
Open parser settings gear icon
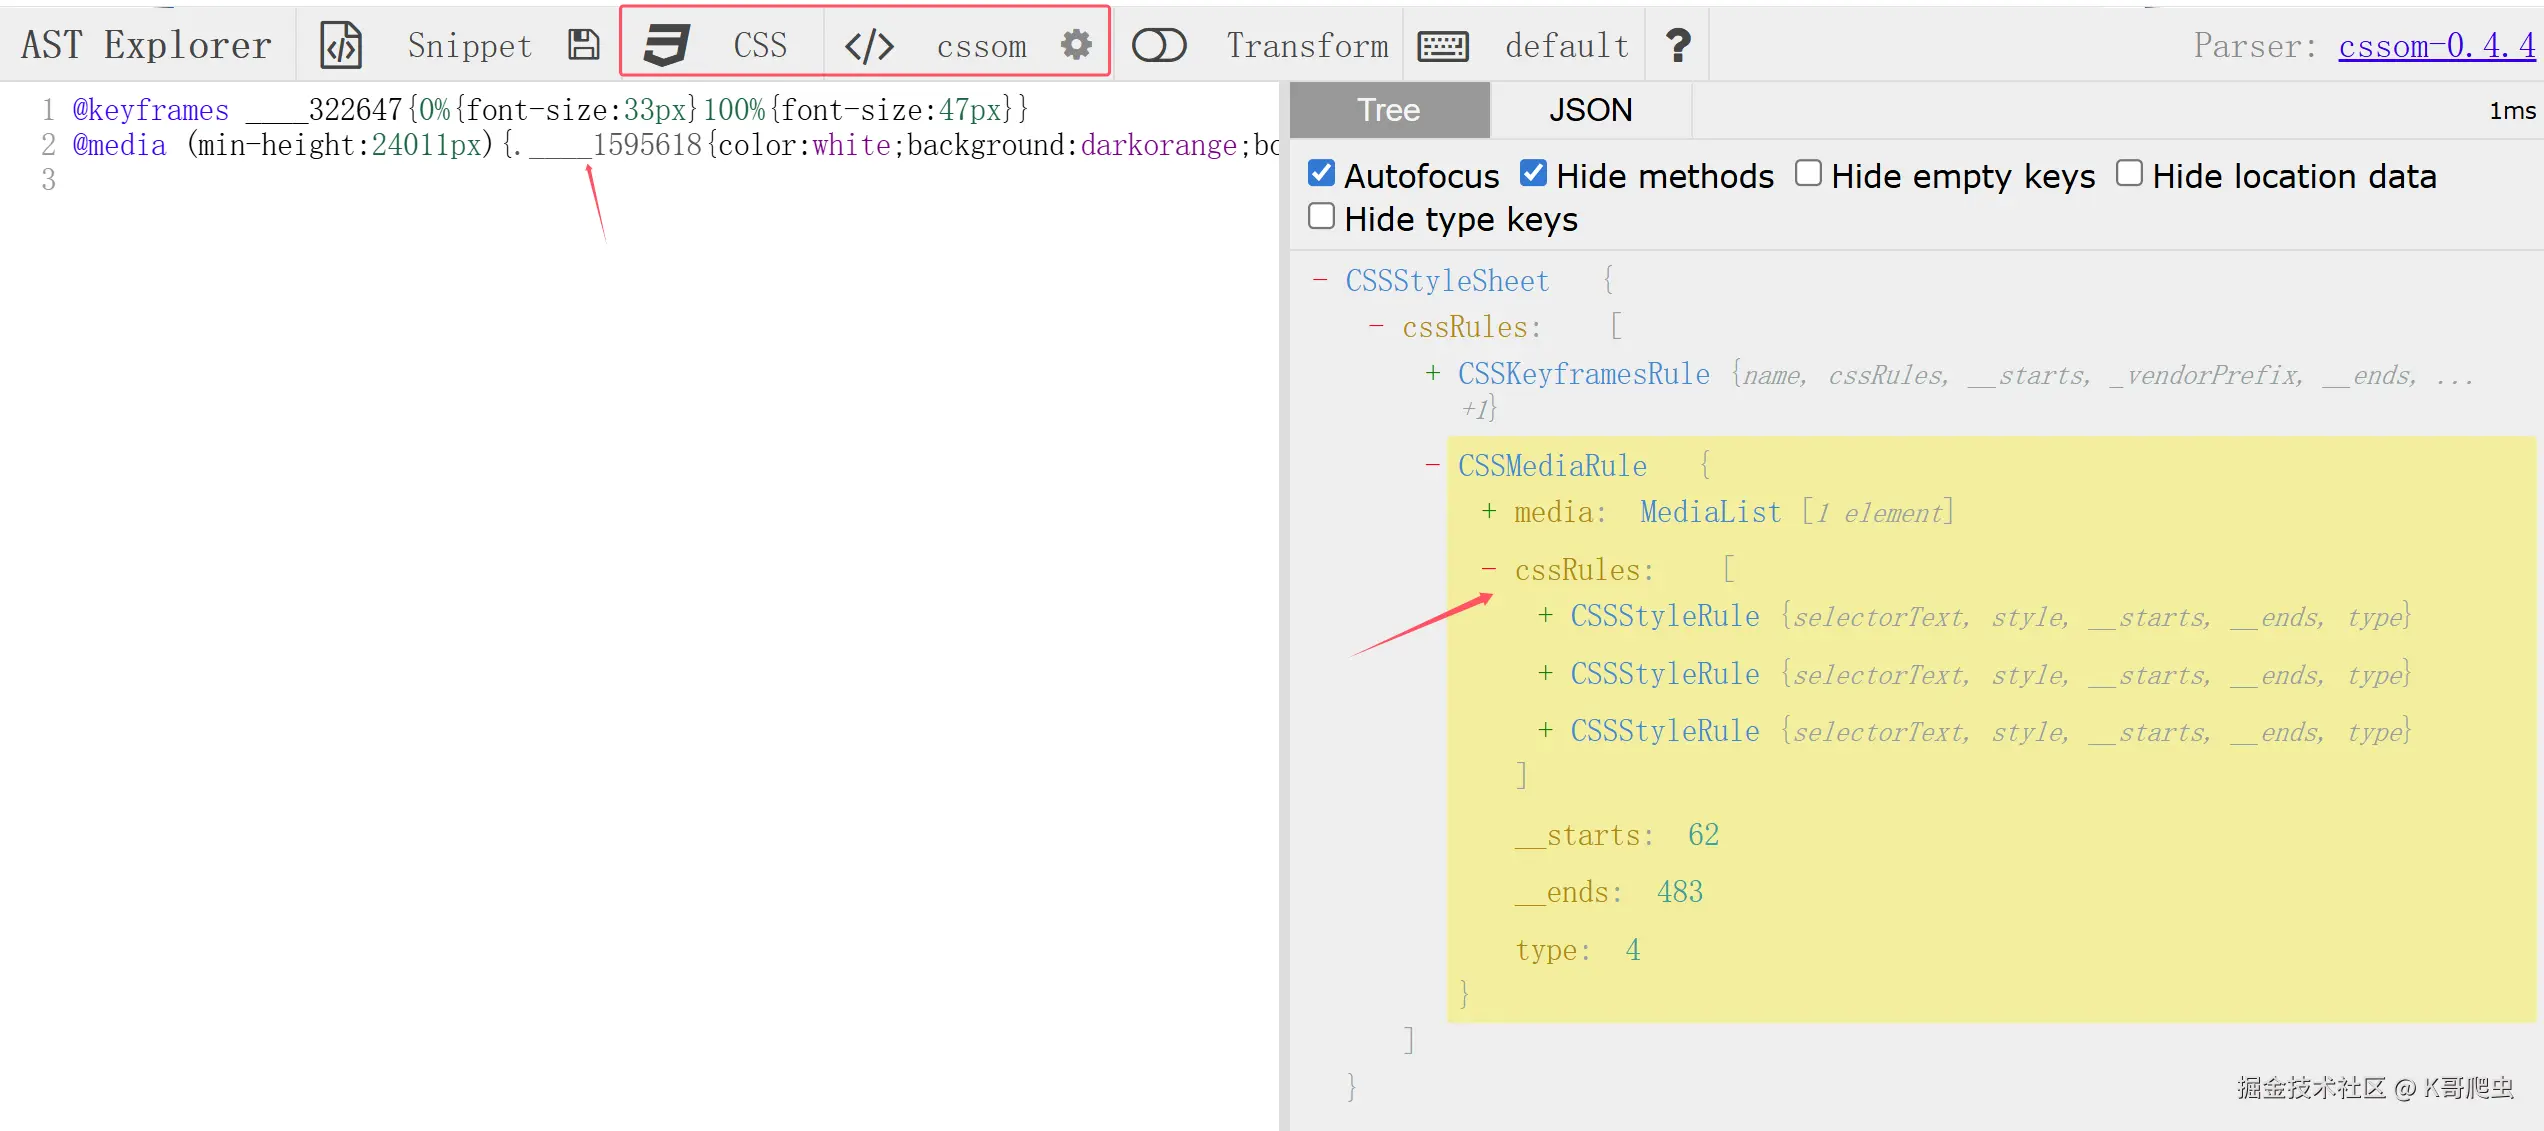pos(1076,45)
